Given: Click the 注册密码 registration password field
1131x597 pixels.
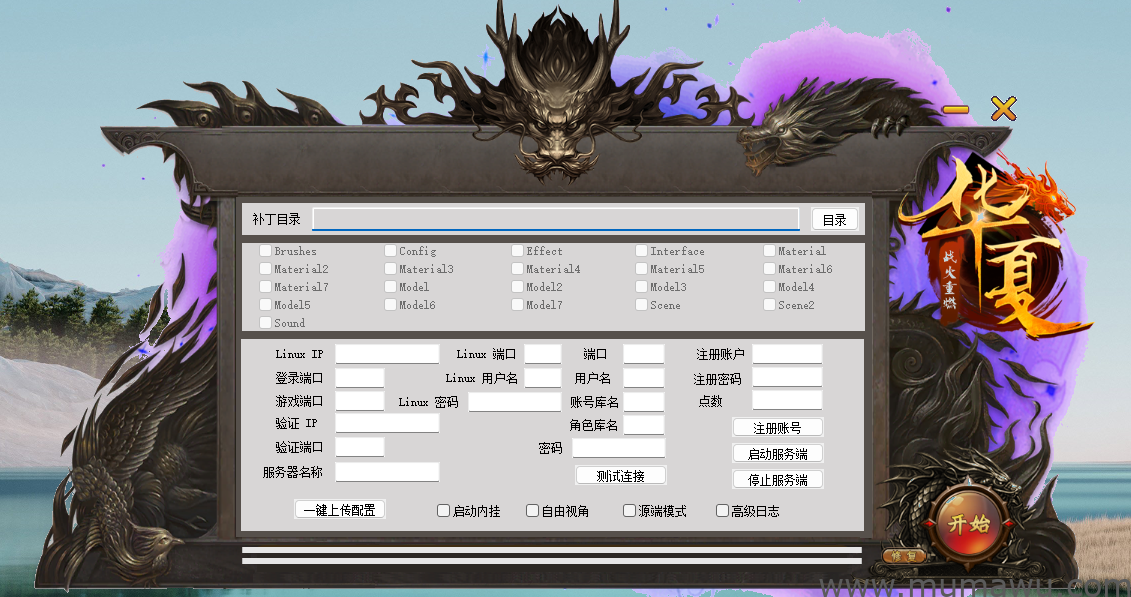Looking at the screenshot, I should pos(787,378).
